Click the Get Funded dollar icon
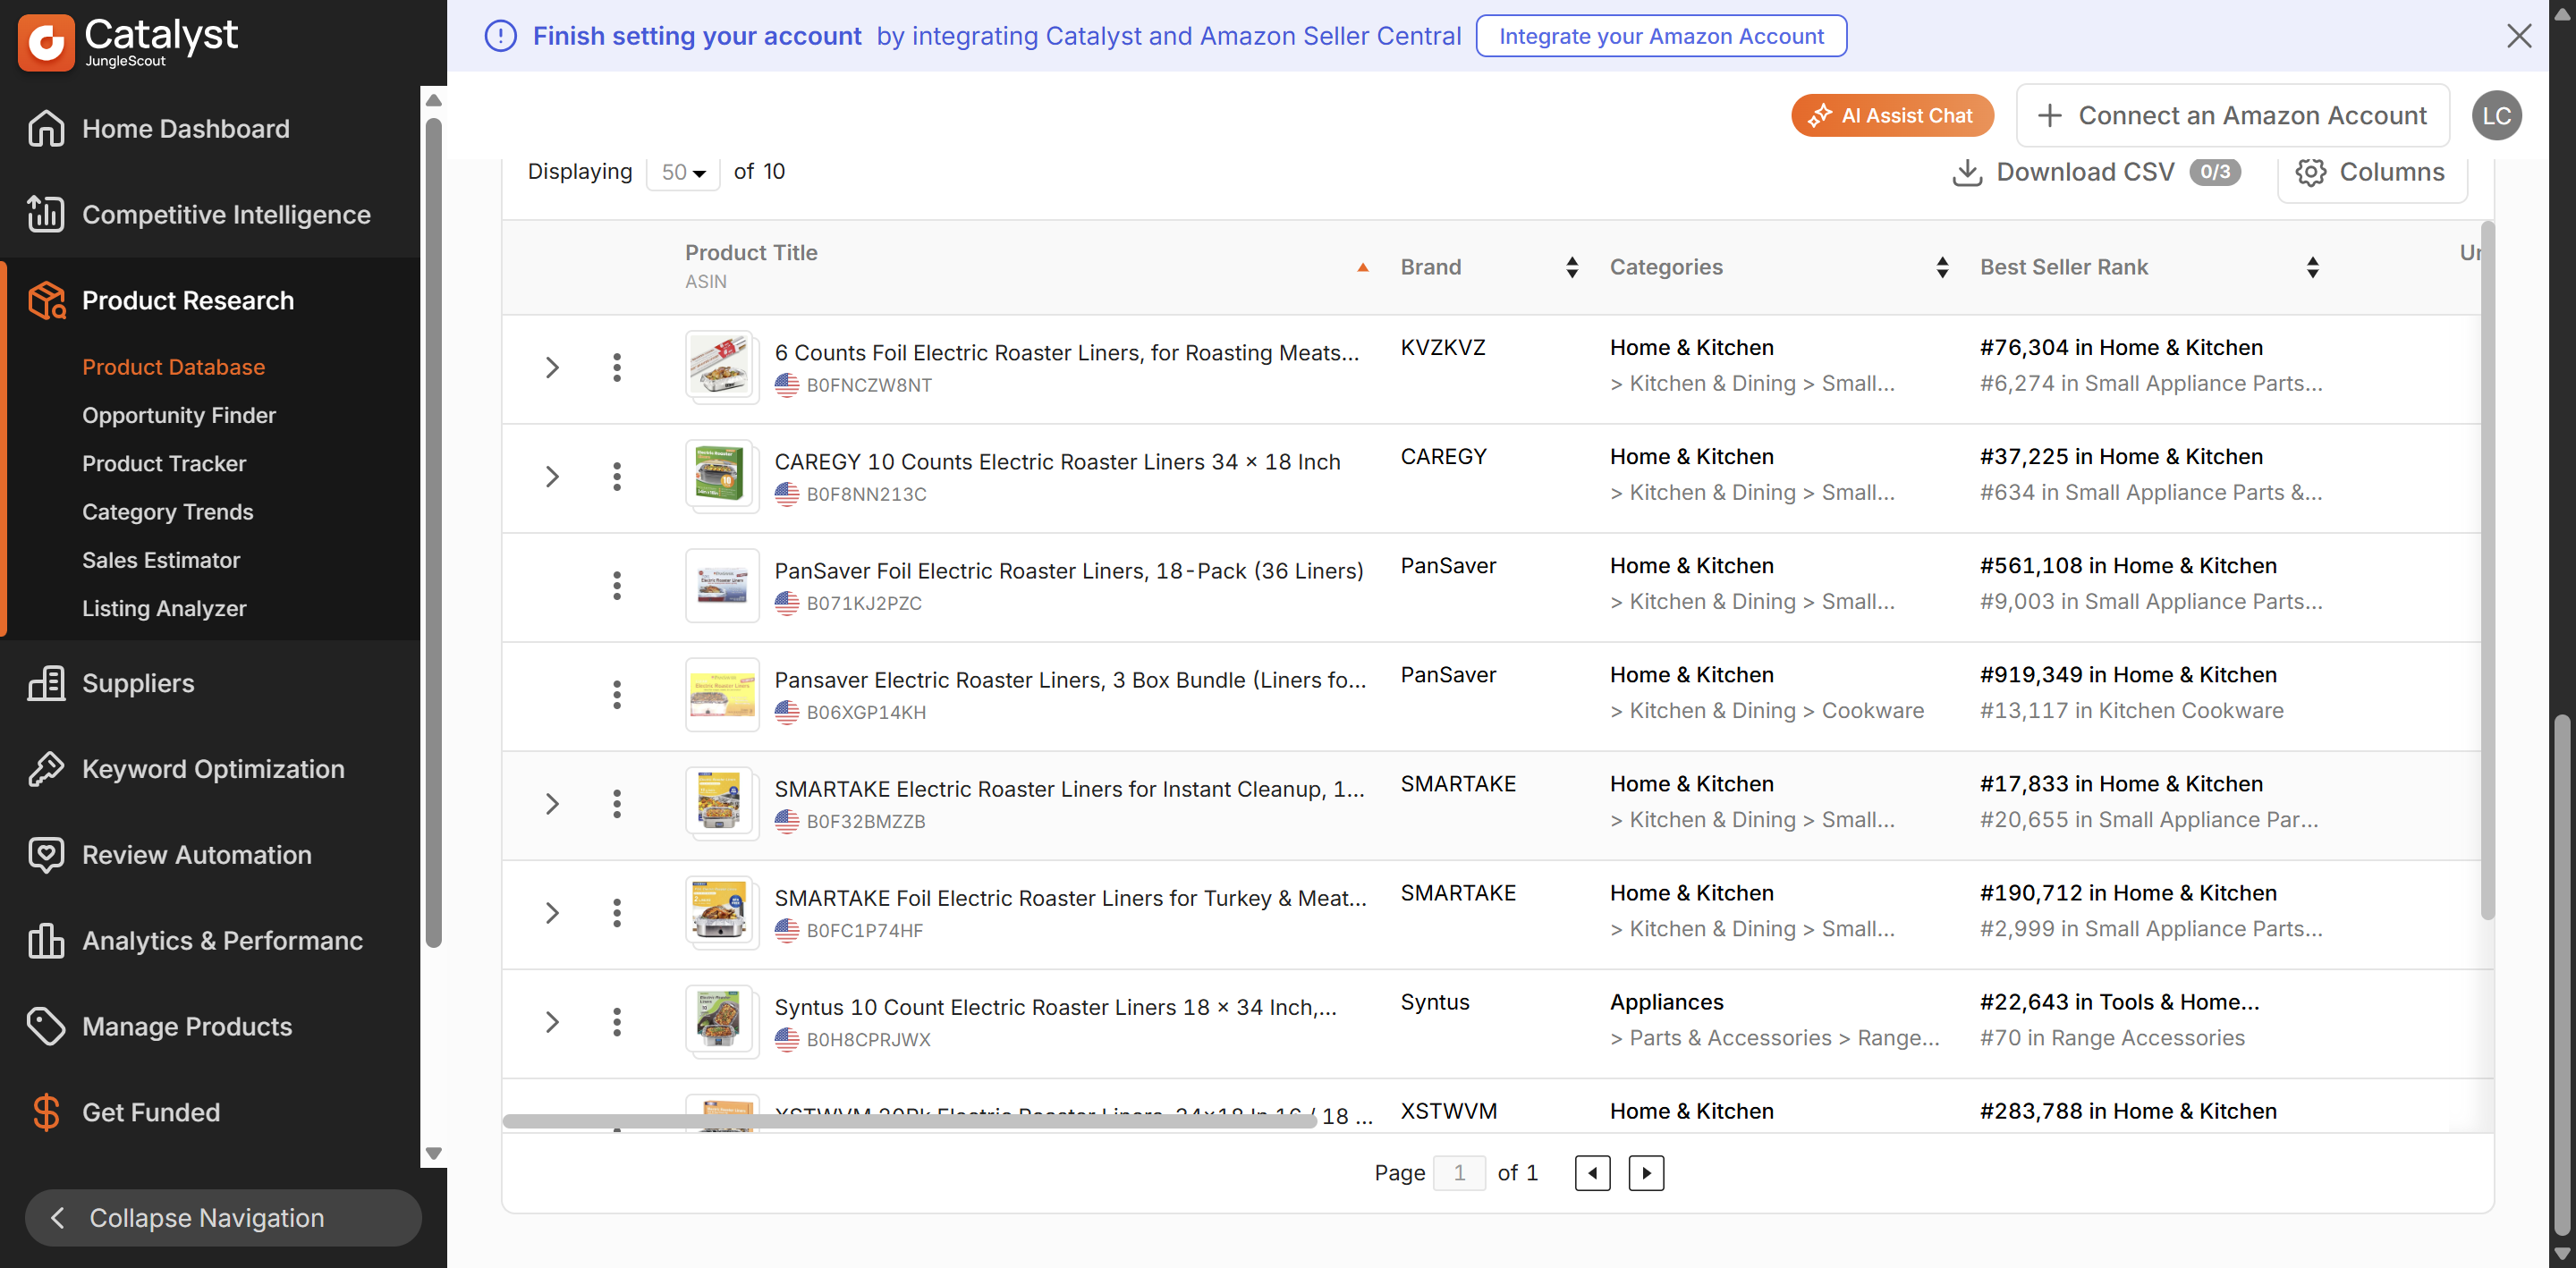 click(46, 1112)
